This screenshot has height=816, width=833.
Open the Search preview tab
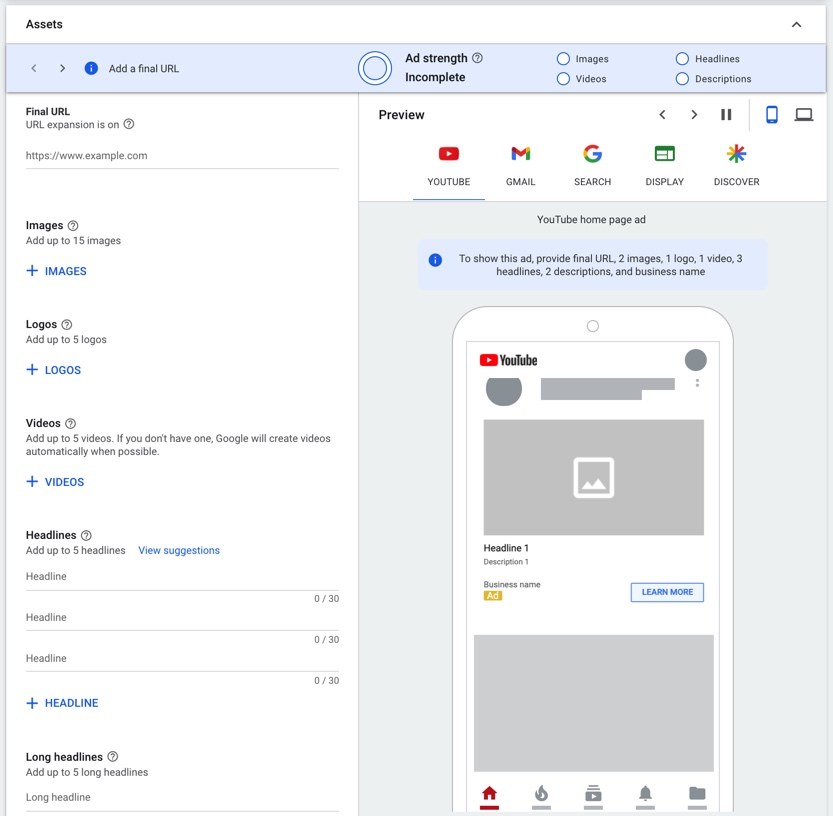pyautogui.click(x=592, y=166)
